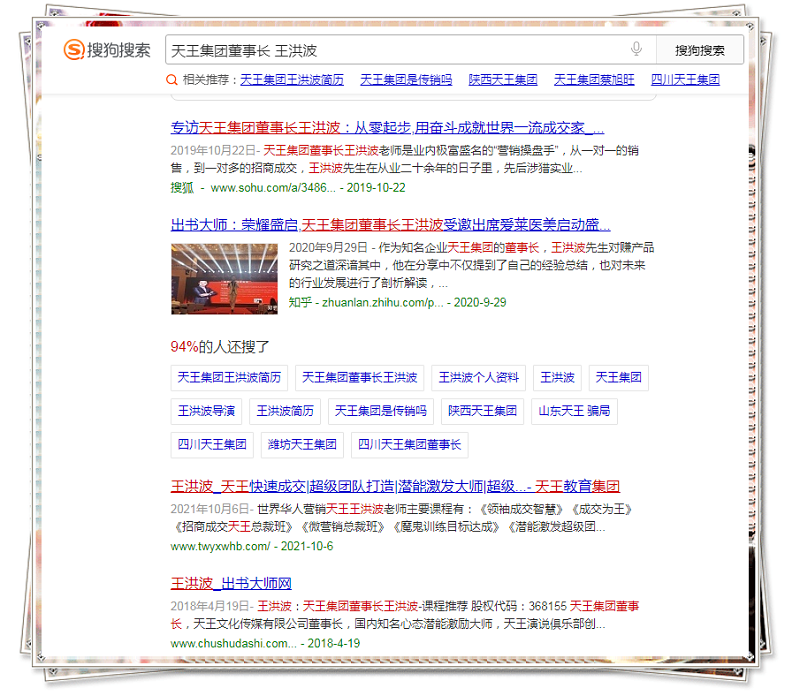Select the 王洪波导演 suggestion chip
This screenshot has width=800, height=696.
coord(206,411)
